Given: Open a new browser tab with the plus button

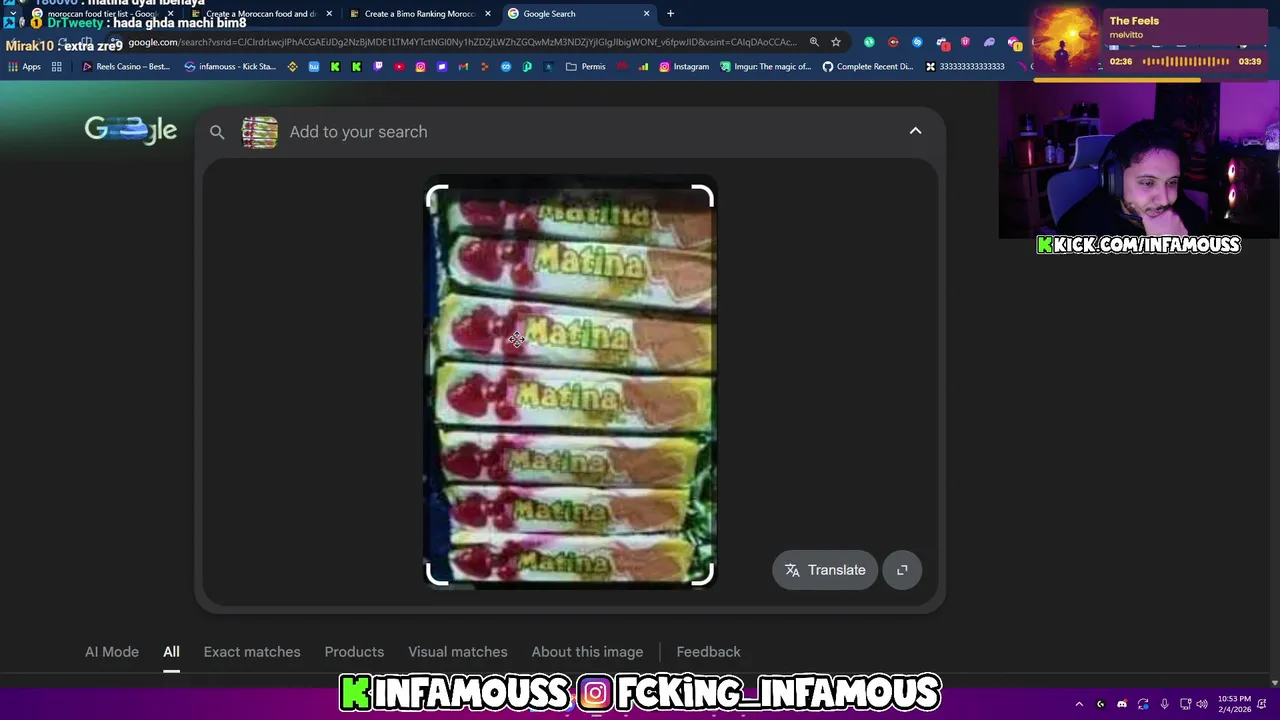Looking at the screenshot, I should coord(670,14).
